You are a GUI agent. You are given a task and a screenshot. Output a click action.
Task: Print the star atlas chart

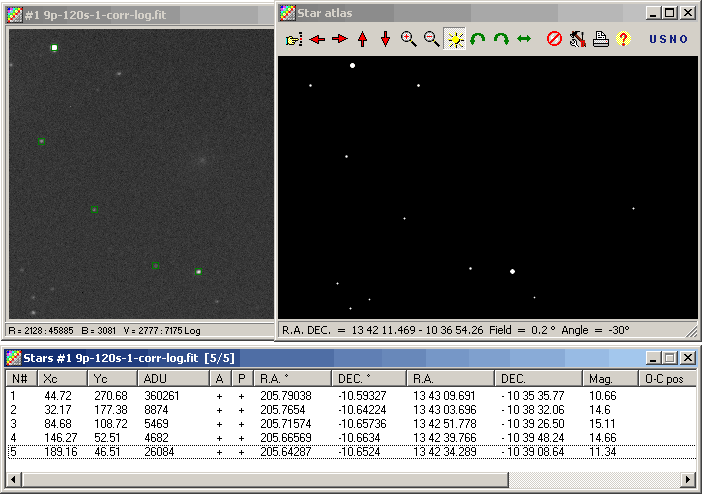(600, 39)
